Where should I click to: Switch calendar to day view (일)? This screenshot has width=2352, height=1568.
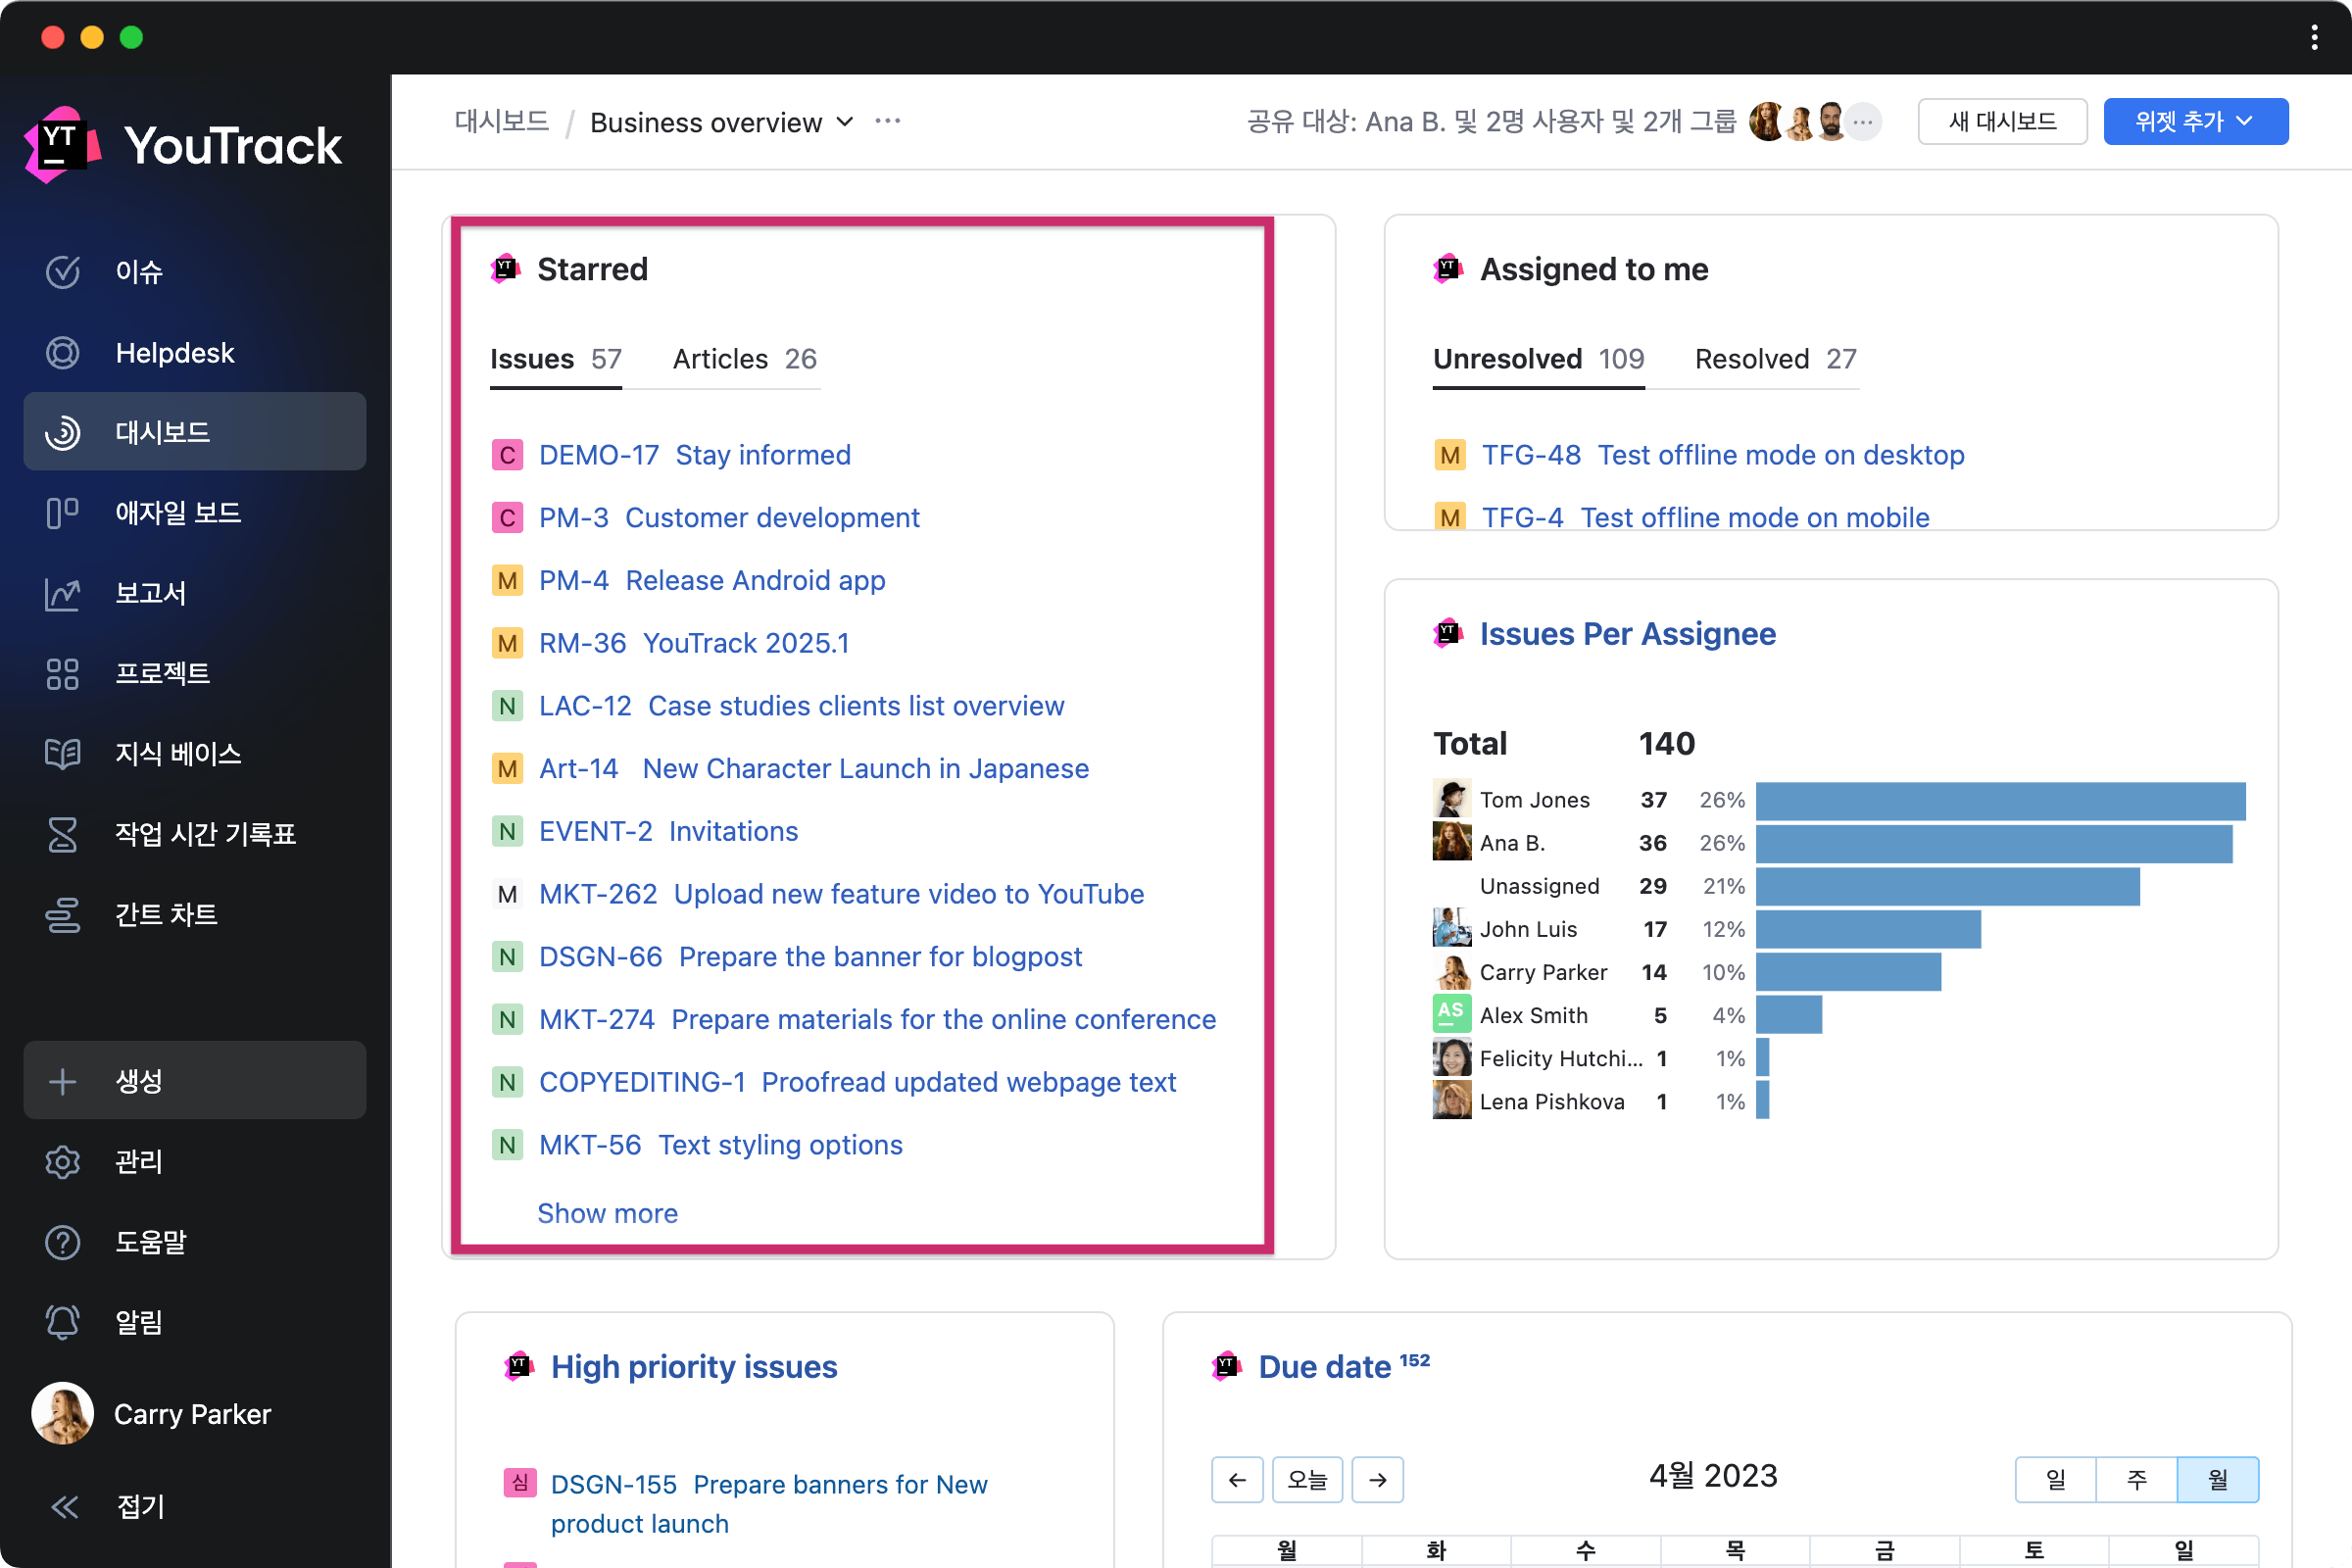click(2055, 1479)
